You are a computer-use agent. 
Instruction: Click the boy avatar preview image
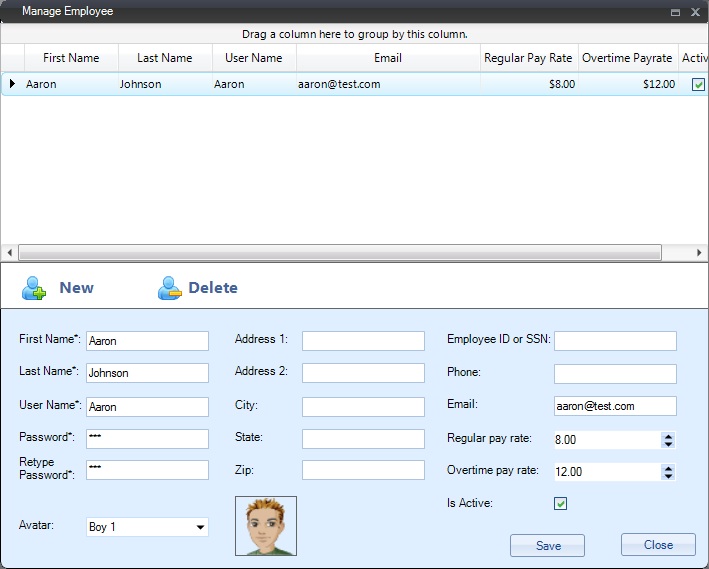tap(266, 526)
